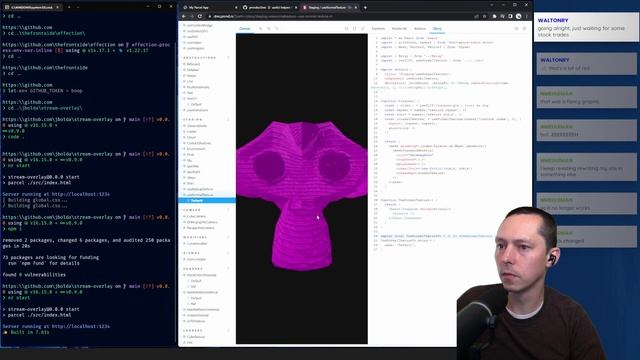Screen dimensions: 640x360
Task: Bookmark this page with the star icon
Action: click(484, 16)
